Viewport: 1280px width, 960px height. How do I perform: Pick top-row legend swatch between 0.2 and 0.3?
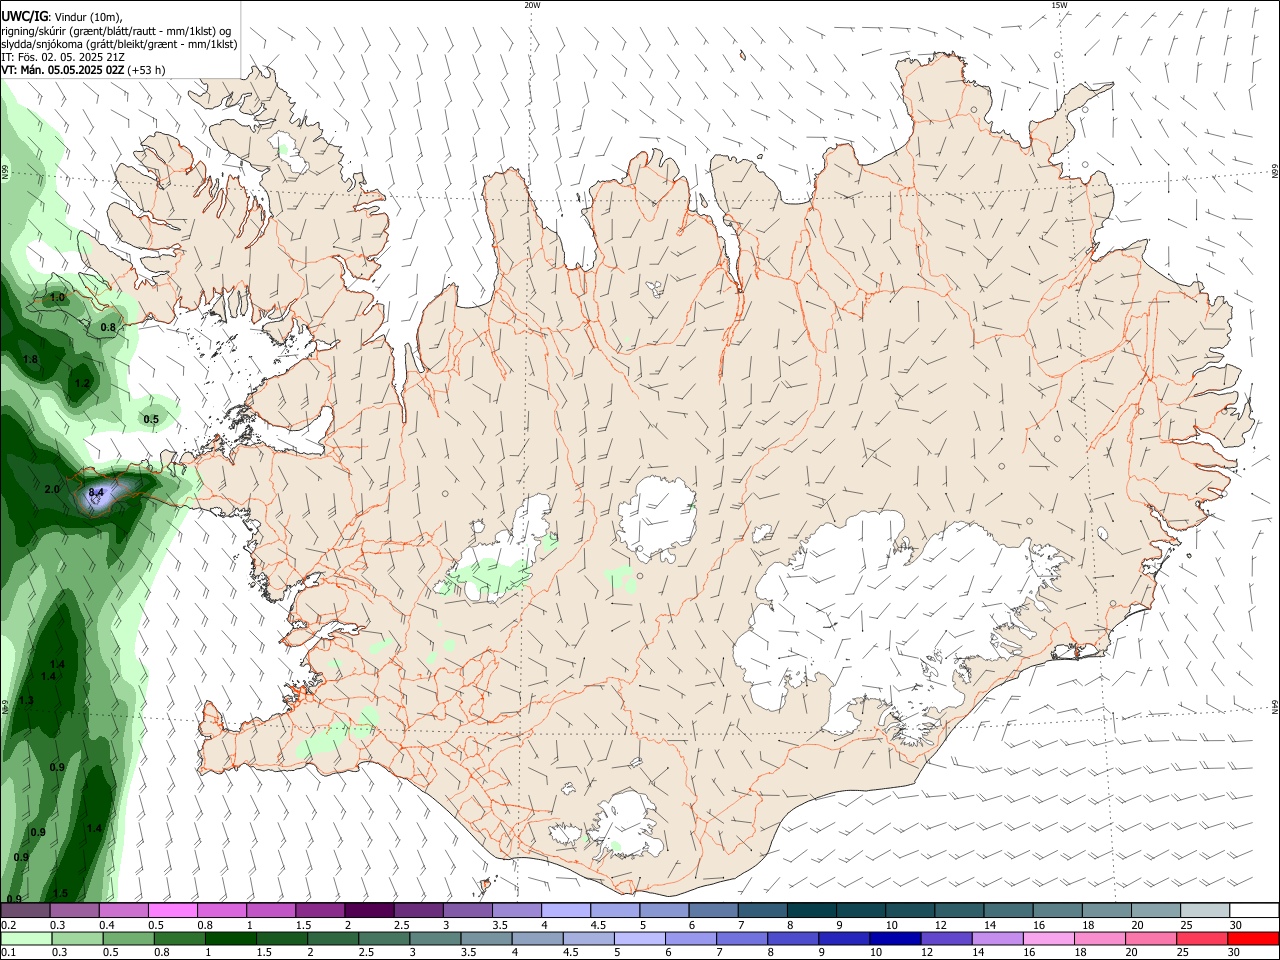tap(25, 911)
